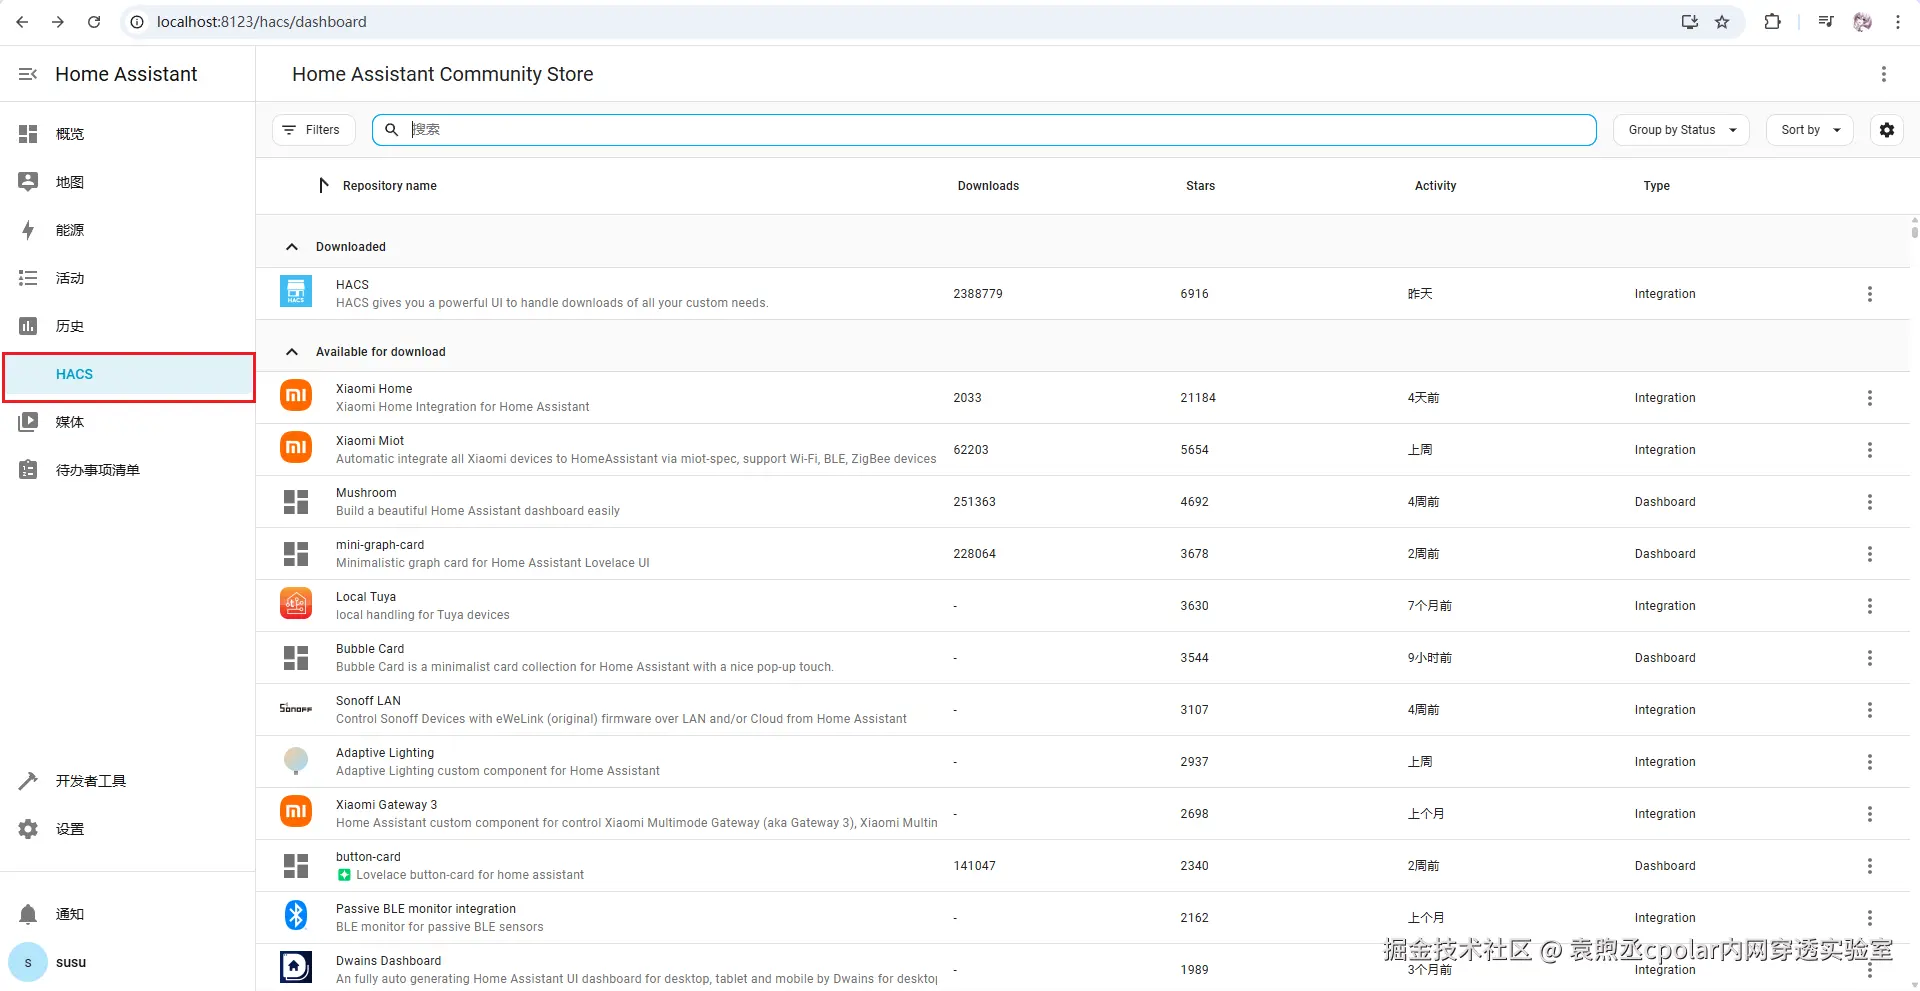Open the mini-graph-card repository entry
1920x991 pixels.
pos(1083,554)
